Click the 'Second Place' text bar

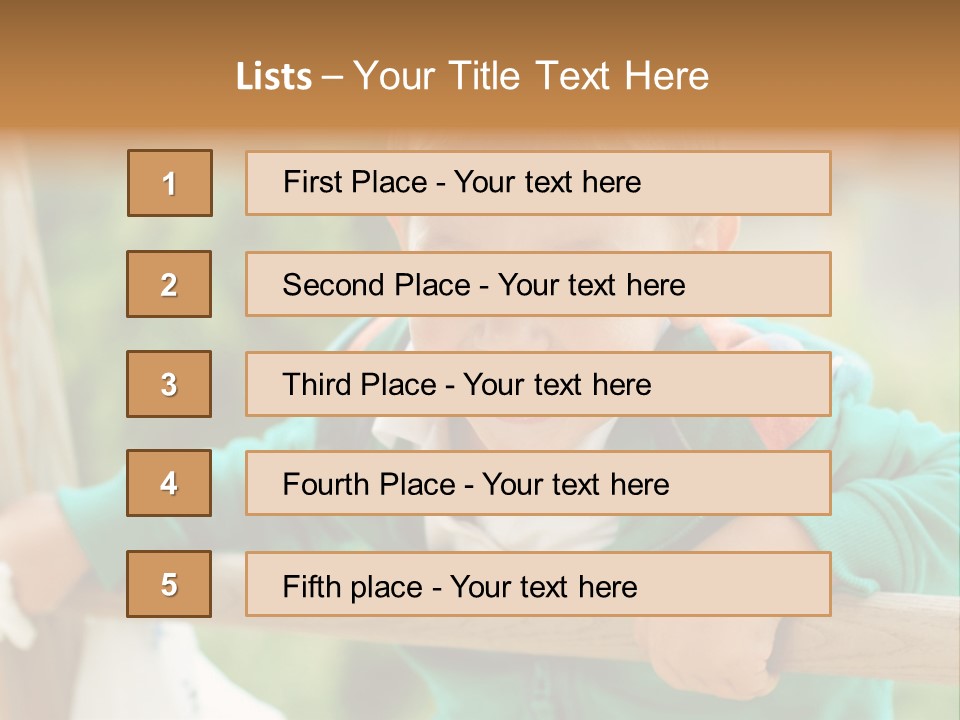pos(538,284)
